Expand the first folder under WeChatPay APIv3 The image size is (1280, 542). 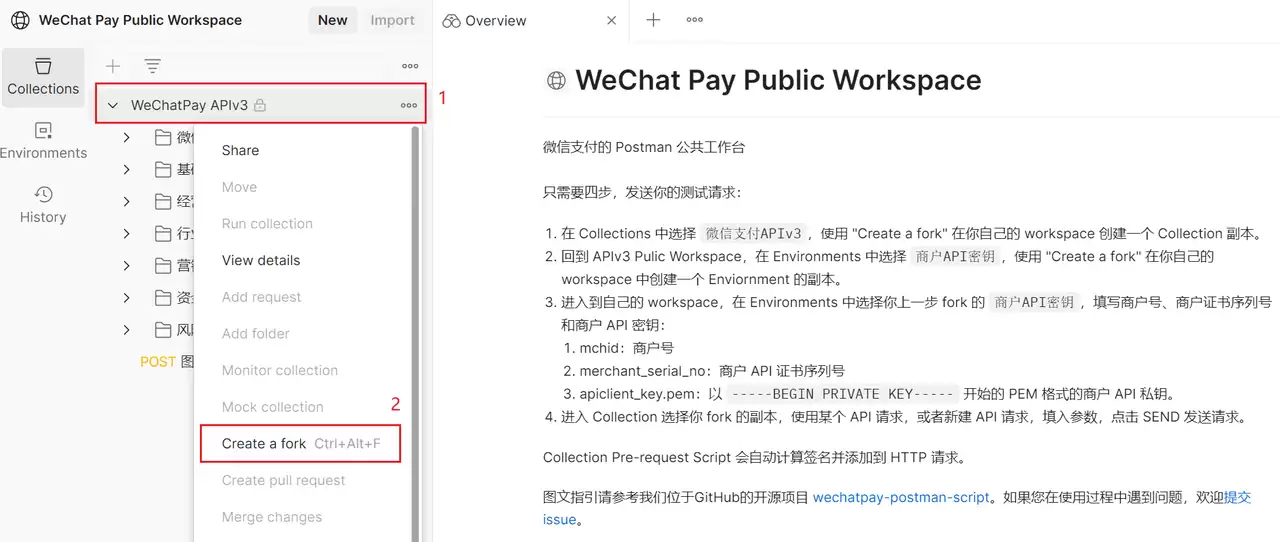[126, 137]
